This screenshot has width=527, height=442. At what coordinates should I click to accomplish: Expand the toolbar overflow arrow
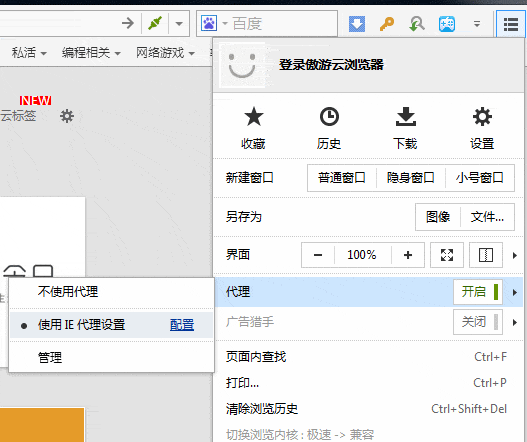[477, 24]
